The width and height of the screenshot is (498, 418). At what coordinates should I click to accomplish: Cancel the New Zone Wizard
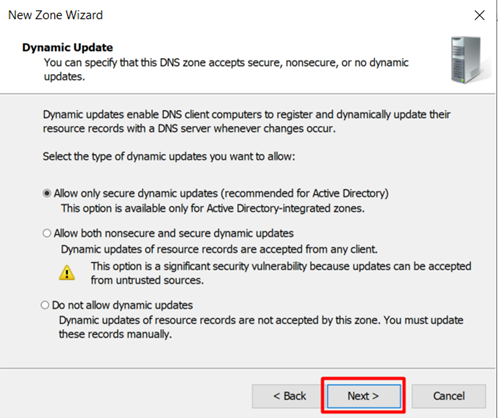449,396
